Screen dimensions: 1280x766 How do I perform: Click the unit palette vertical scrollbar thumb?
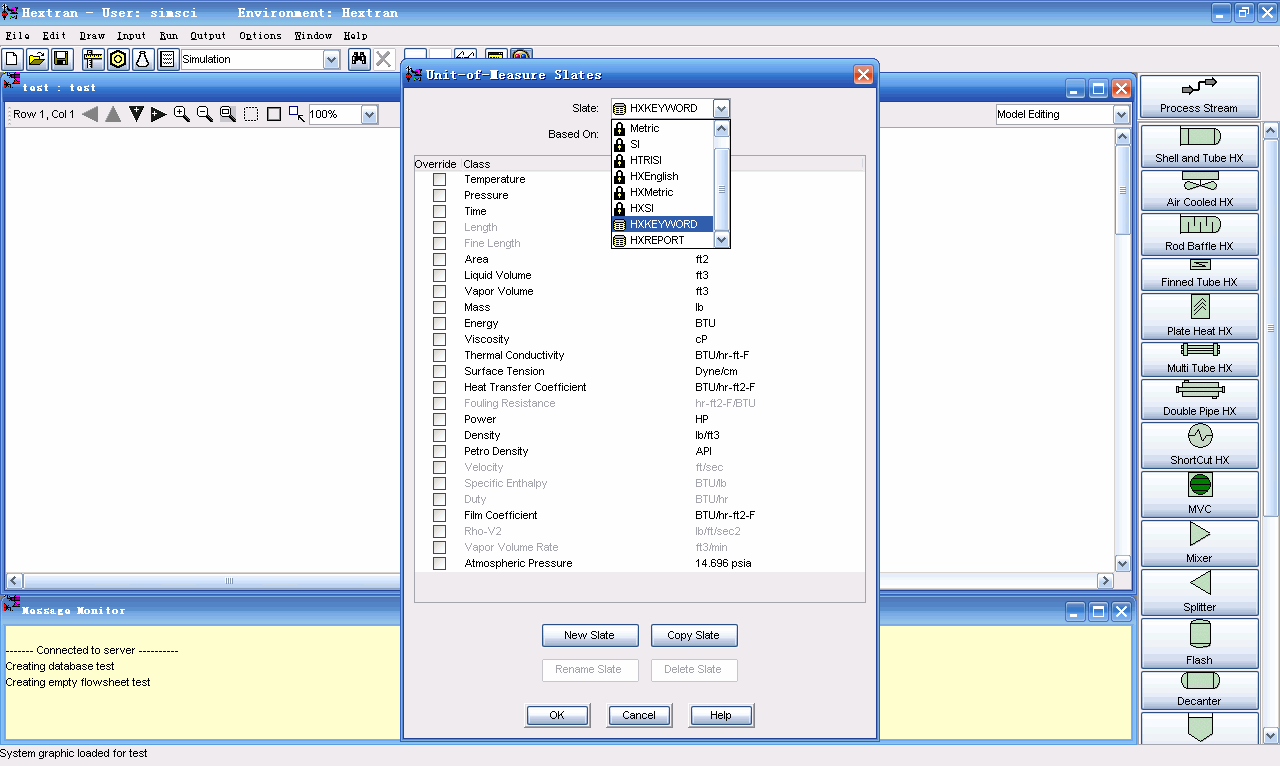coord(1271,328)
